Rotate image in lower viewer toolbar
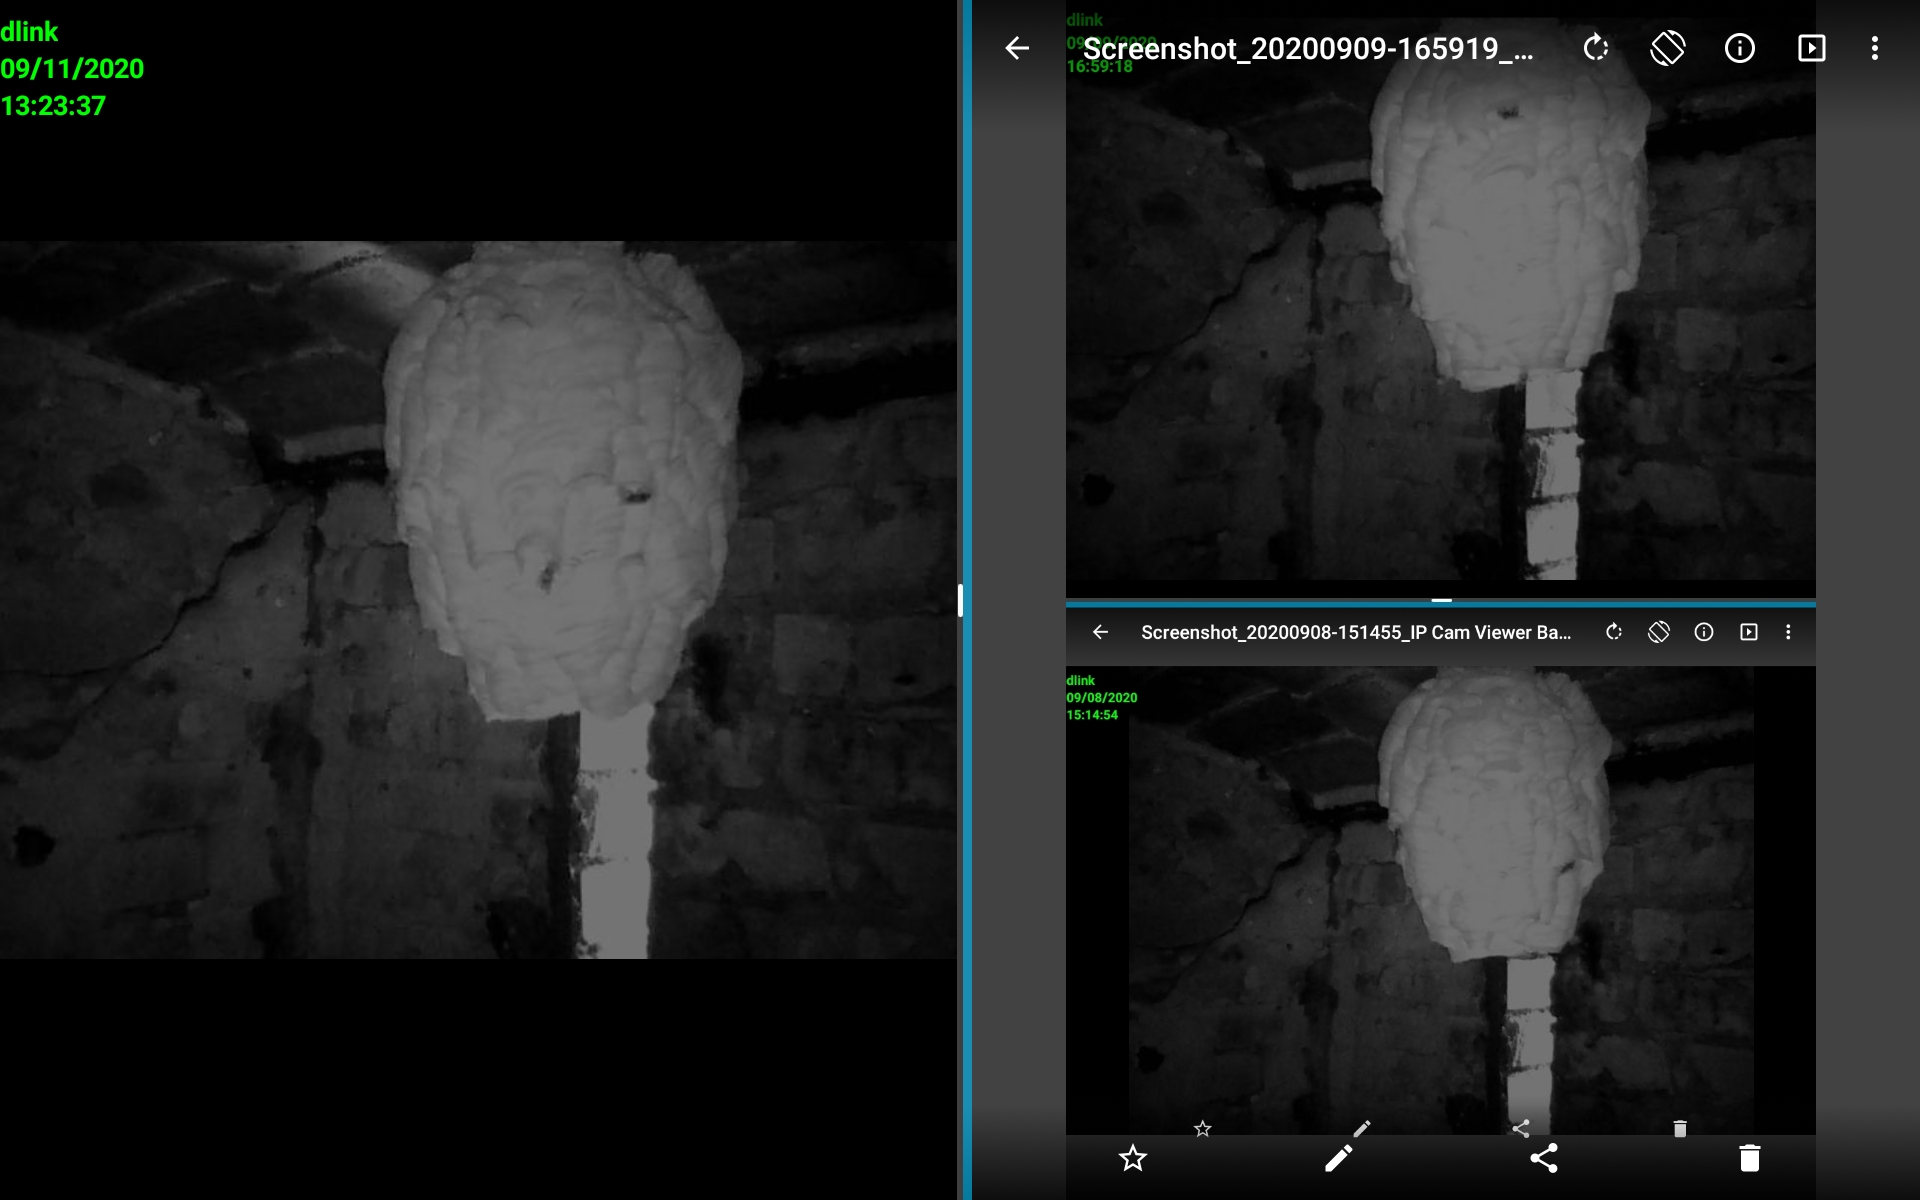 click(x=1613, y=632)
